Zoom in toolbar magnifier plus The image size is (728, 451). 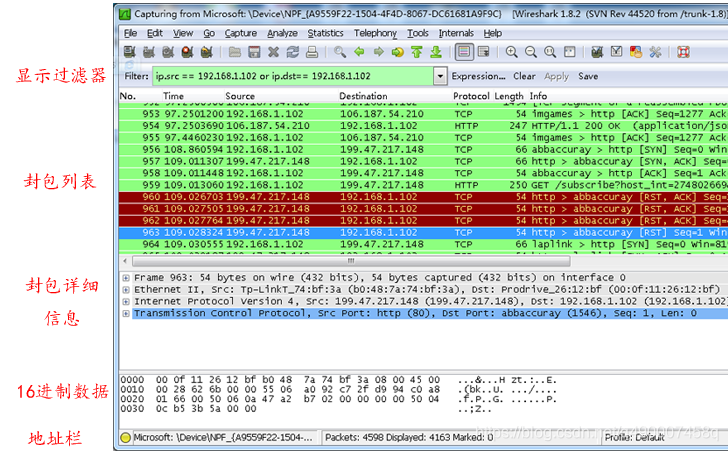point(512,52)
